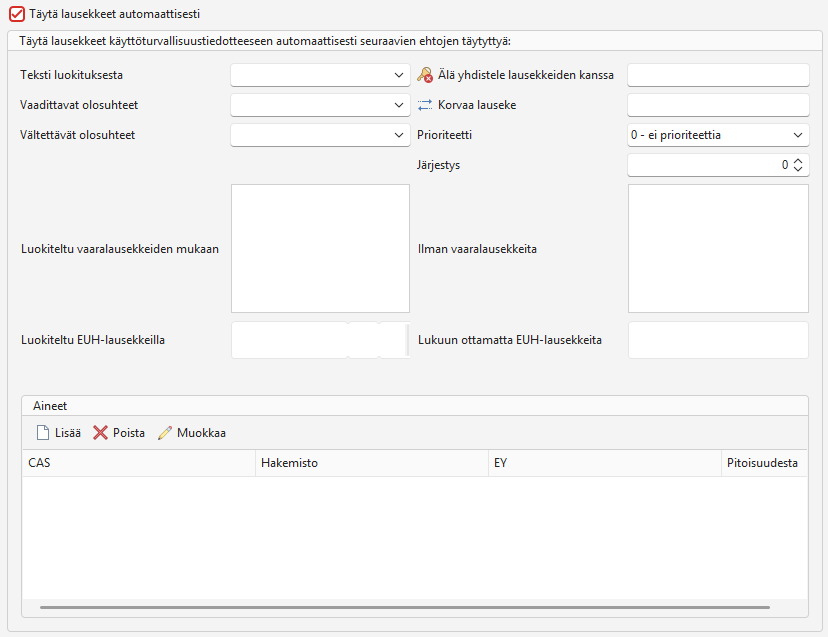Click the horizontal scrollbar in Aineet table
828x637 pixels.
tap(405, 607)
